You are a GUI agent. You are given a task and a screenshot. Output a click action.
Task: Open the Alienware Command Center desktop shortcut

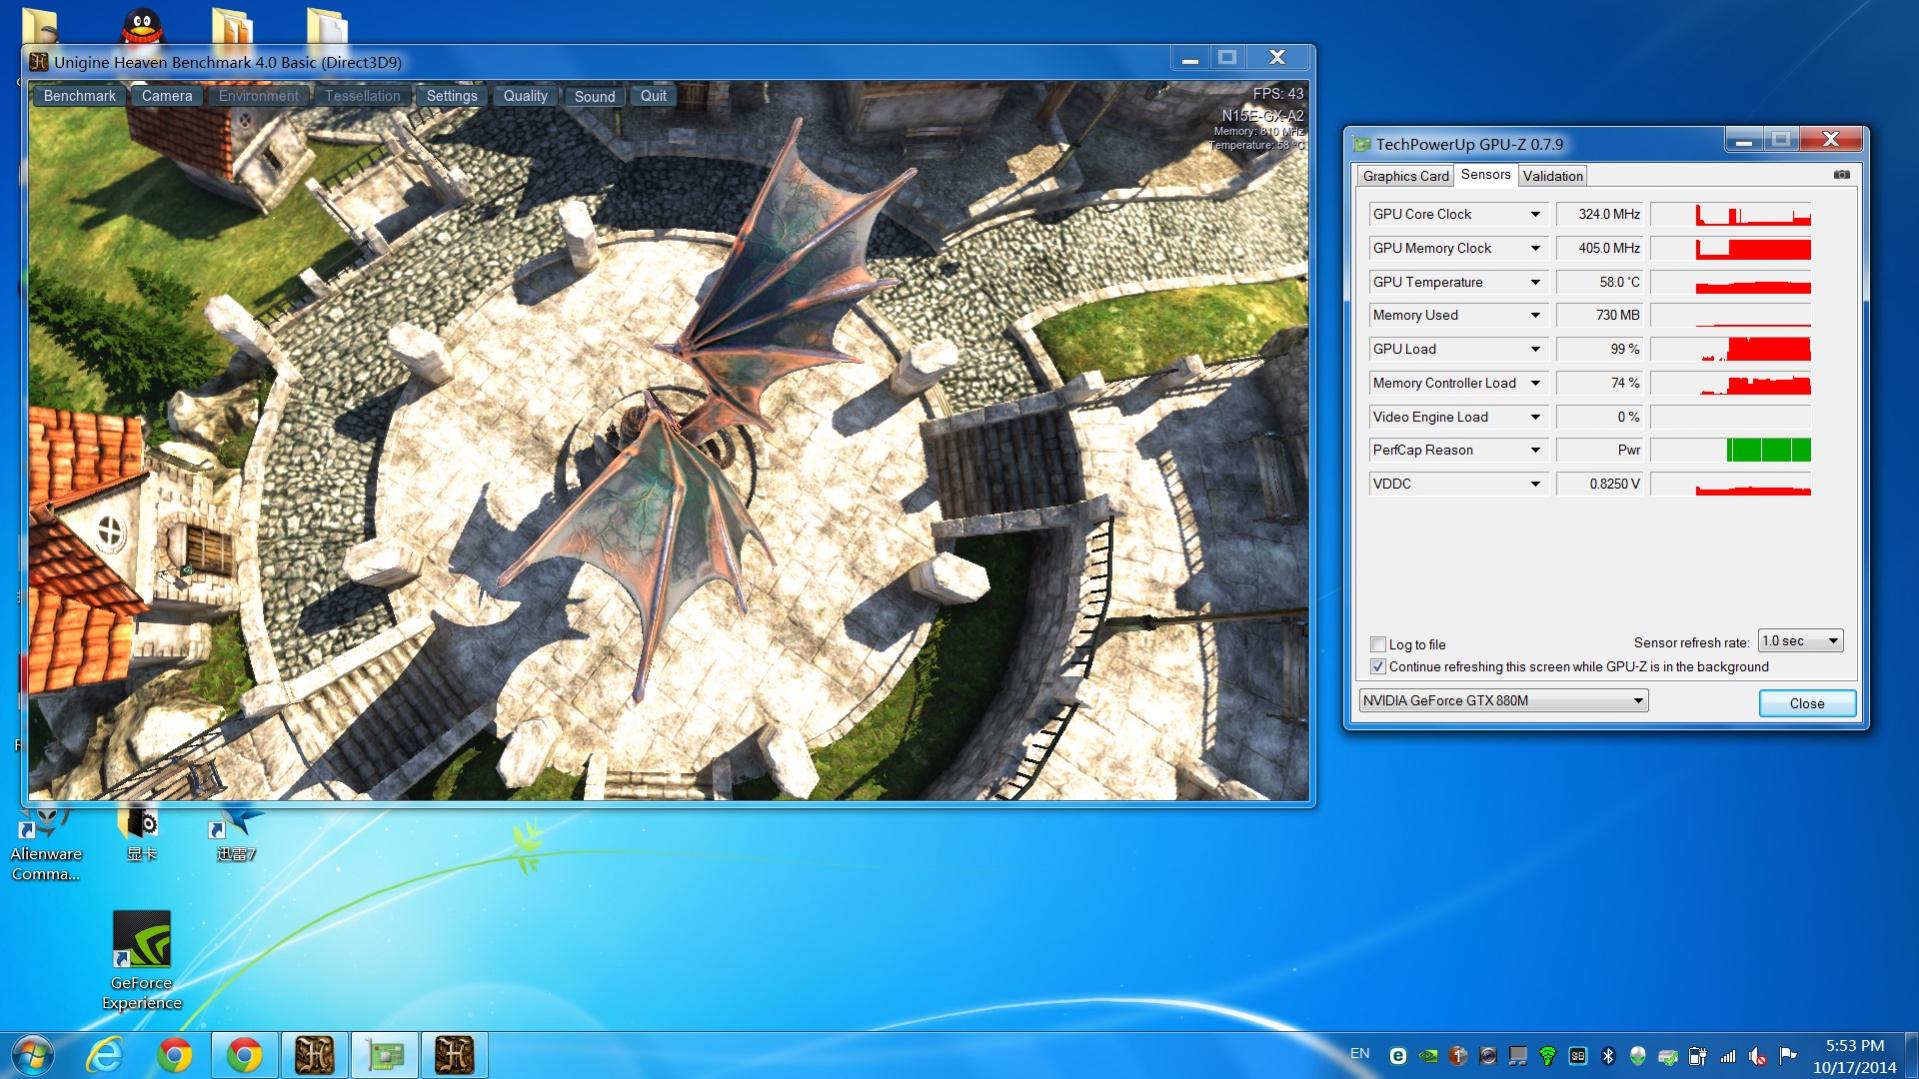pyautogui.click(x=45, y=845)
